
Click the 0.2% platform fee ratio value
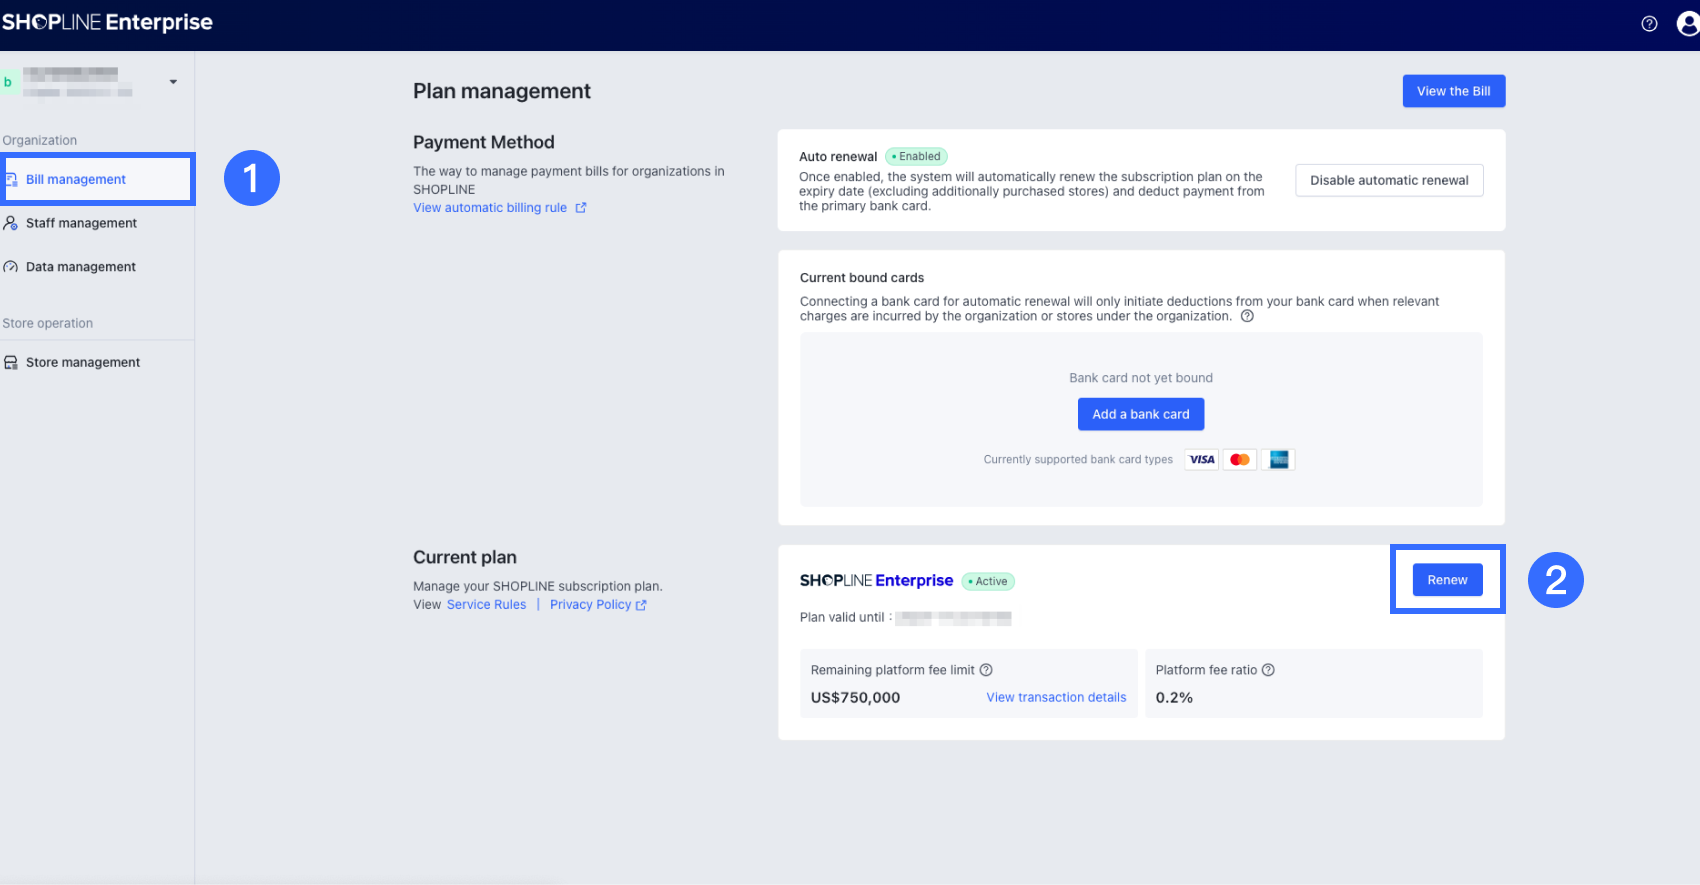1174,698
